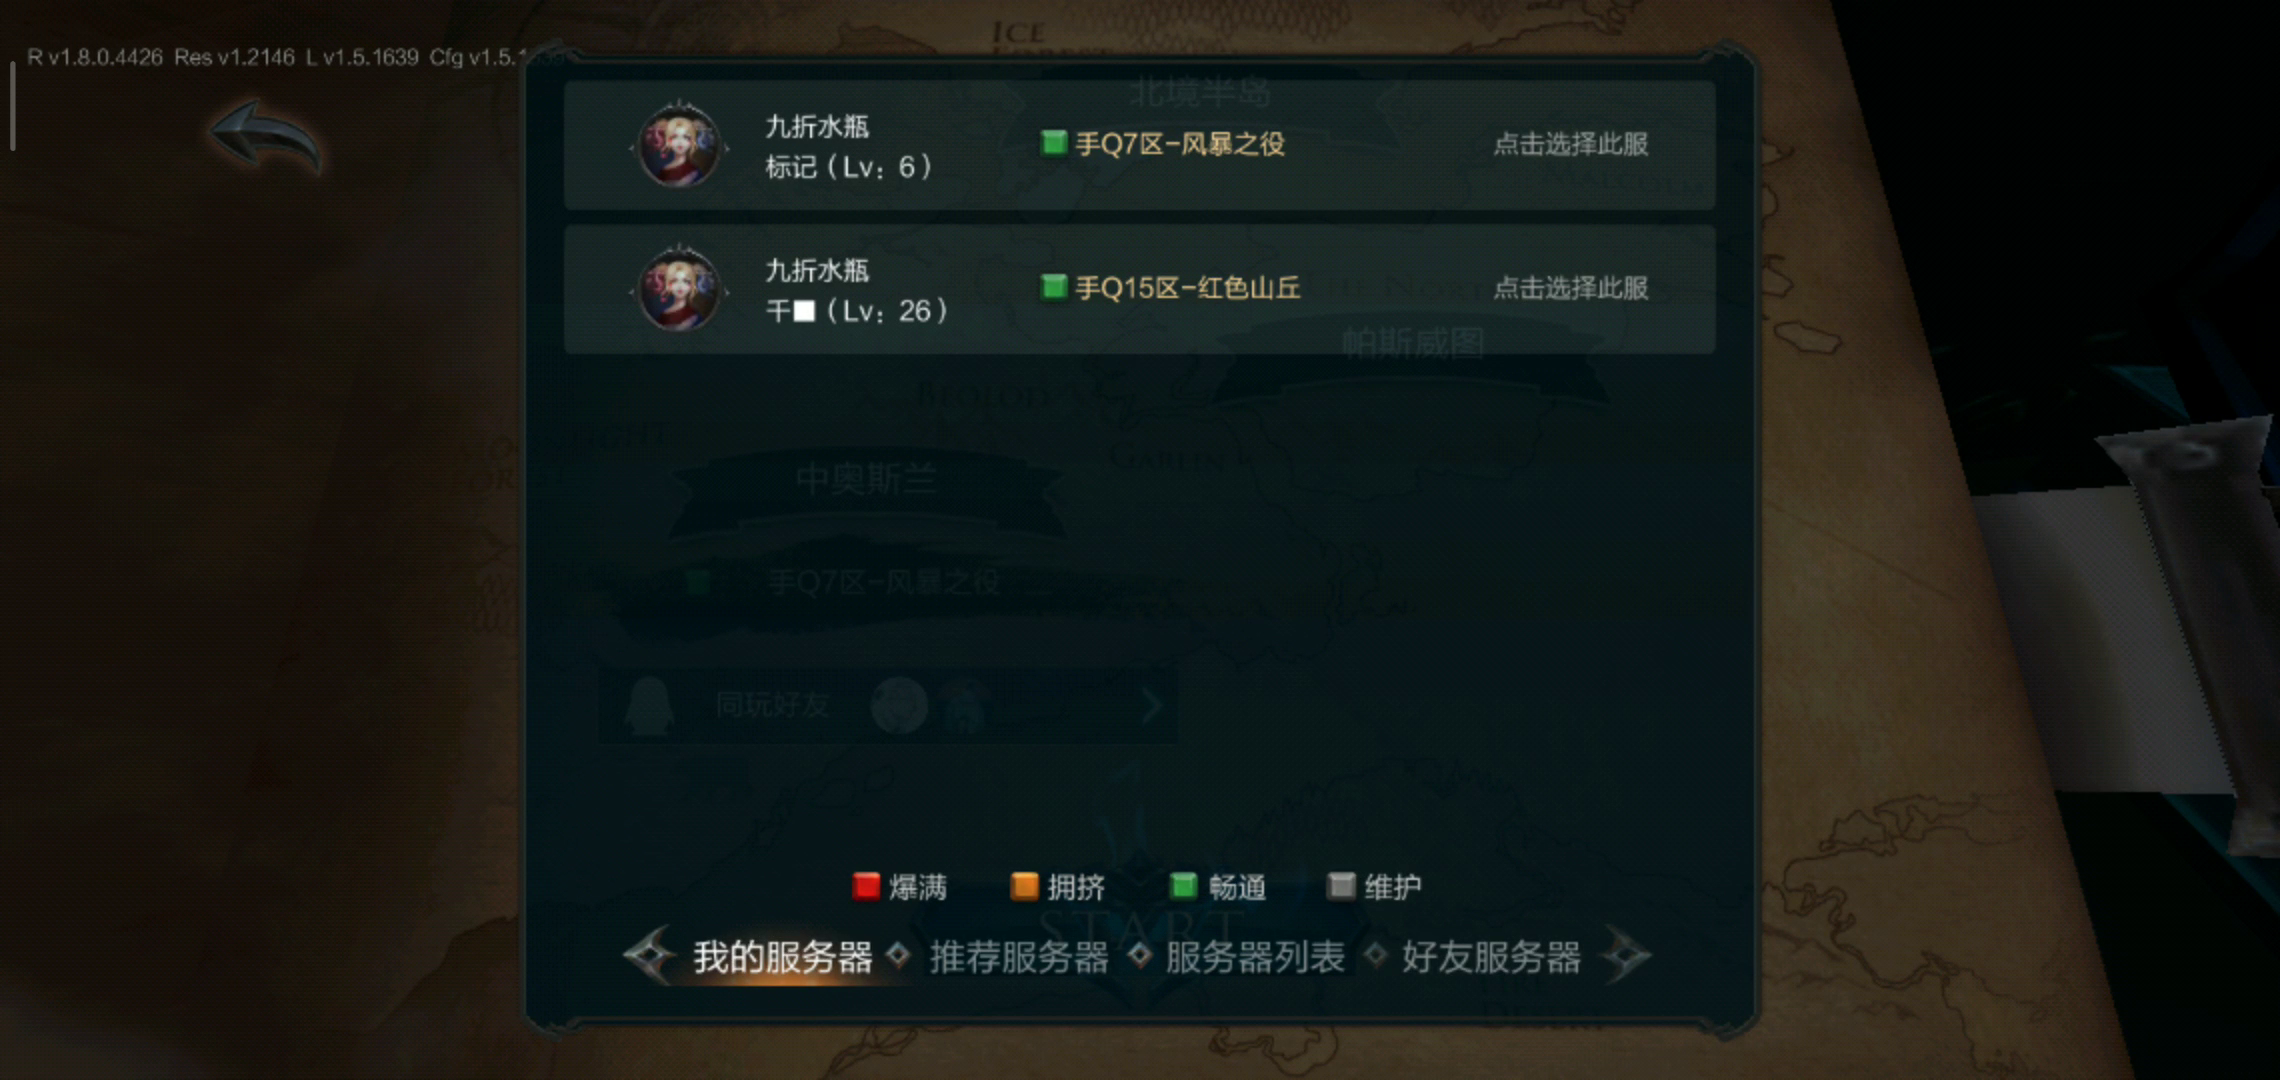Click 点击选择此服 for 红色山丘 server
The image size is (2280, 1080).
1570,288
